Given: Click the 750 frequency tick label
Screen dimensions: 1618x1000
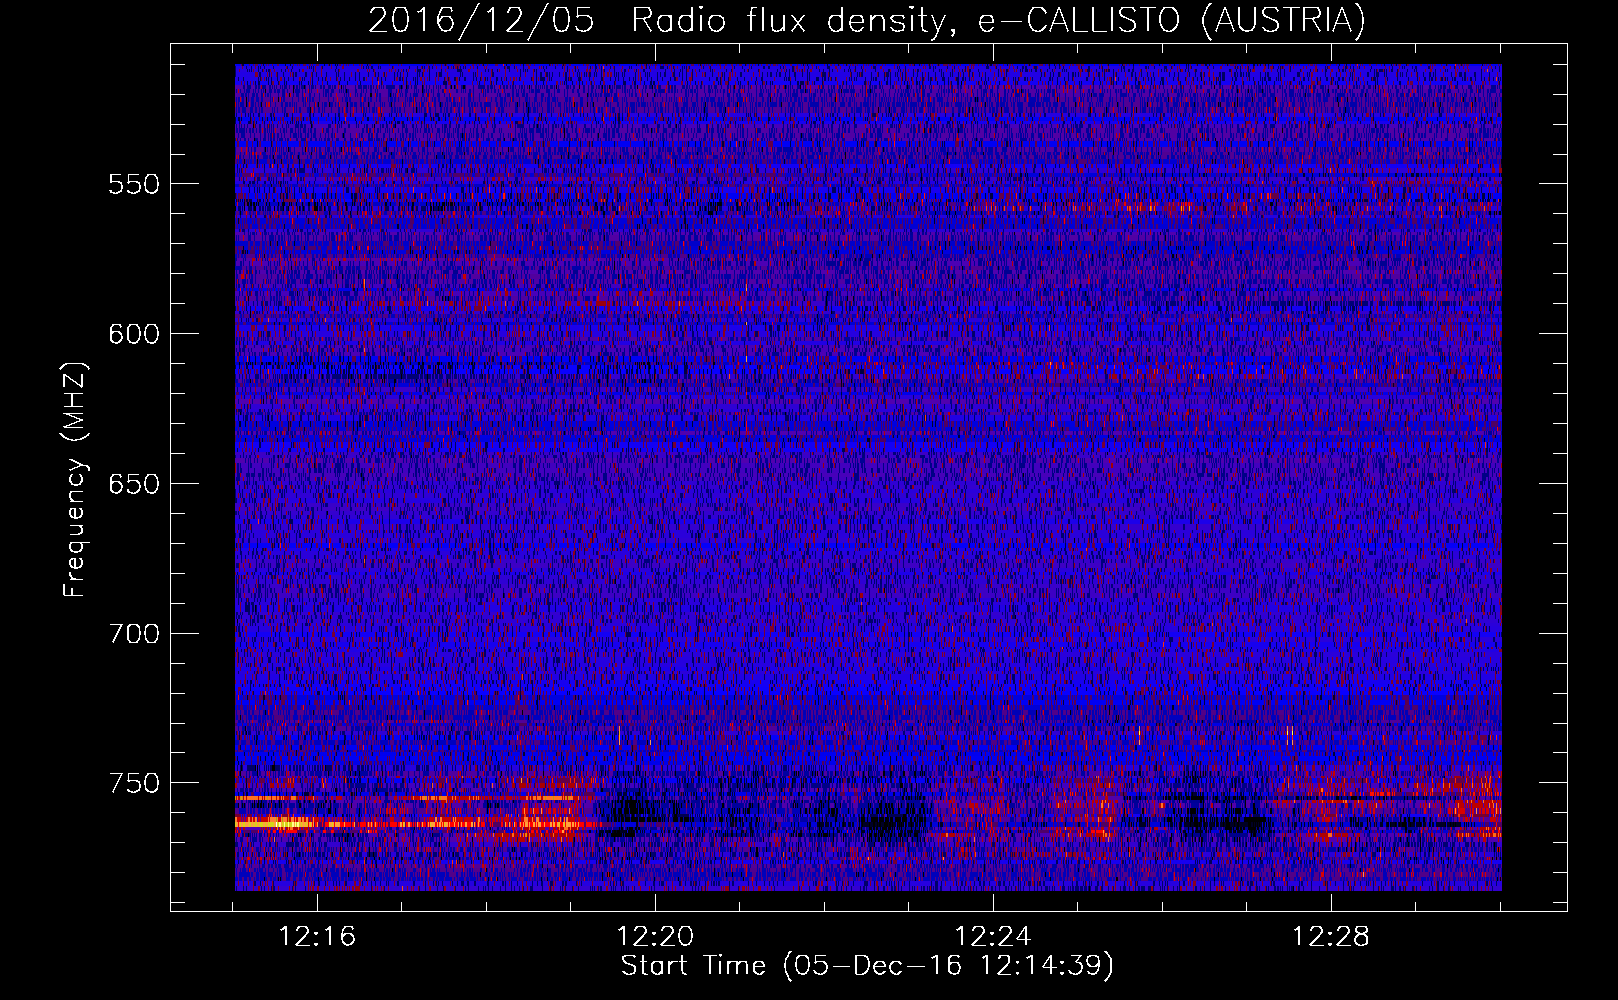Looking at the screenshot, I should 134,783.
